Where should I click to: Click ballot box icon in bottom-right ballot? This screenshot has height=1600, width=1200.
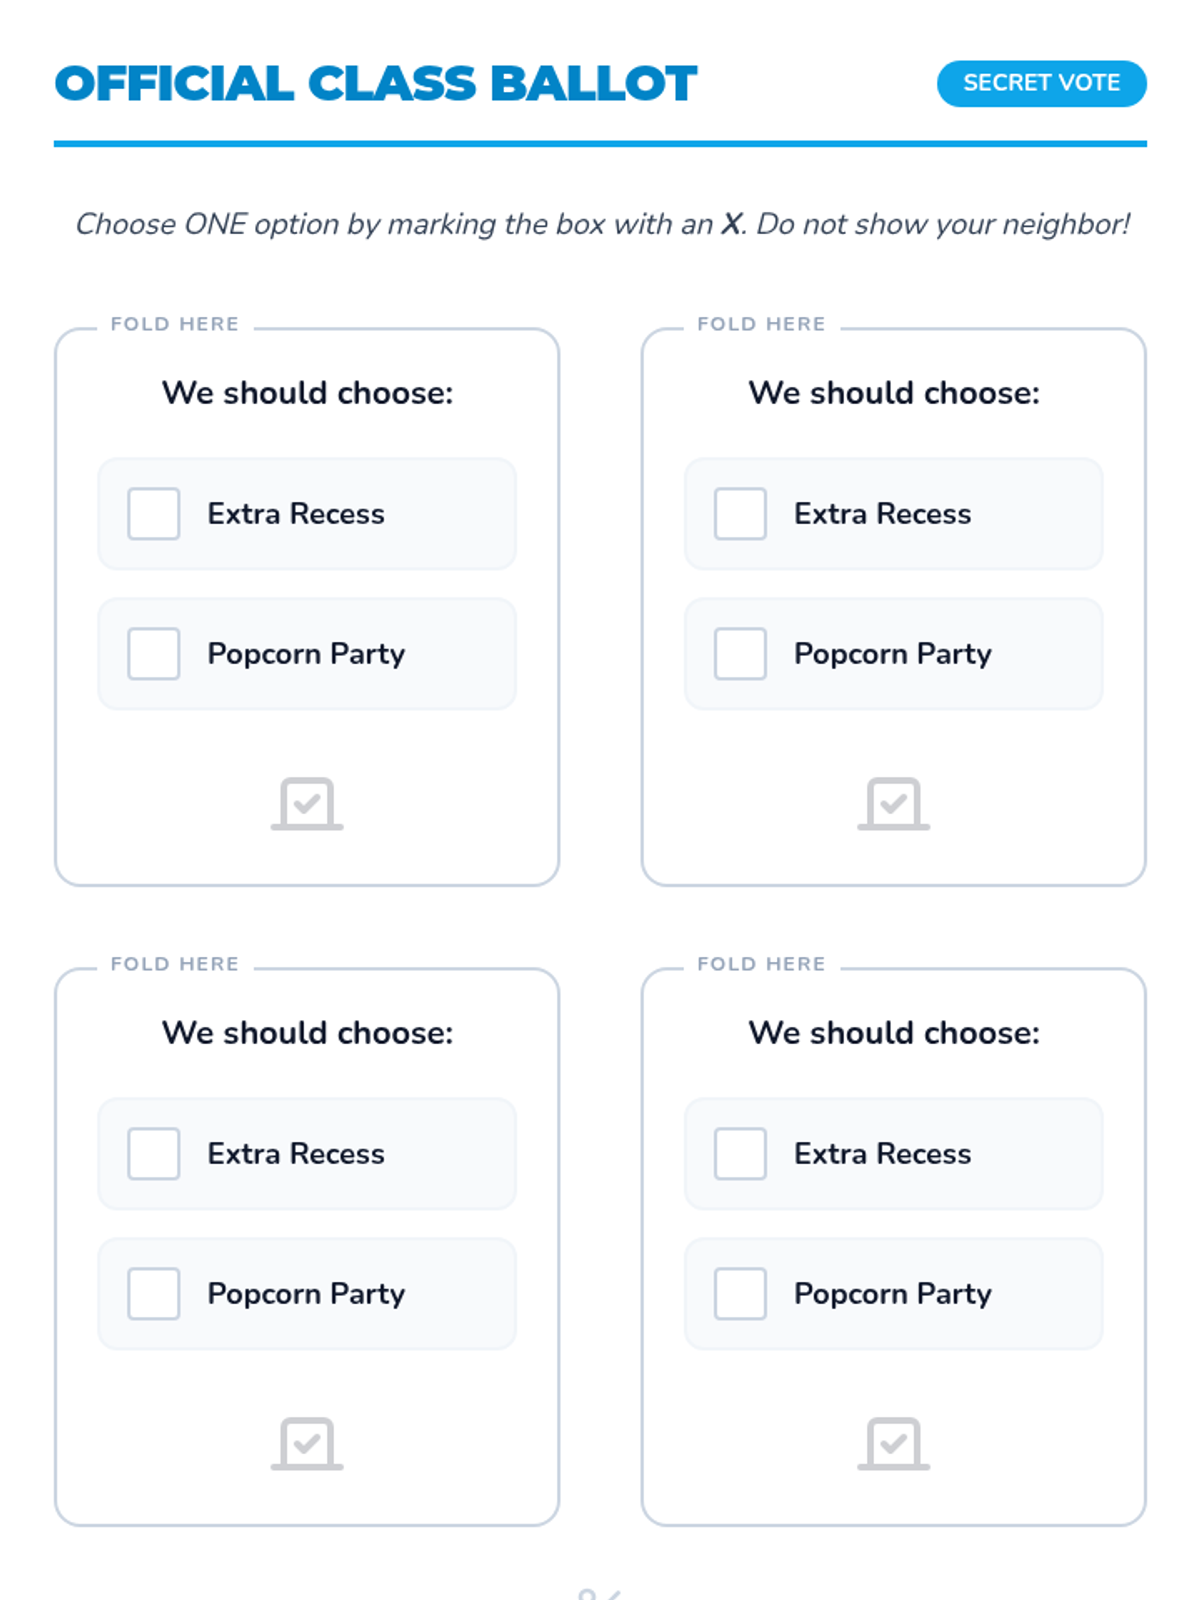coord(893,1443)
